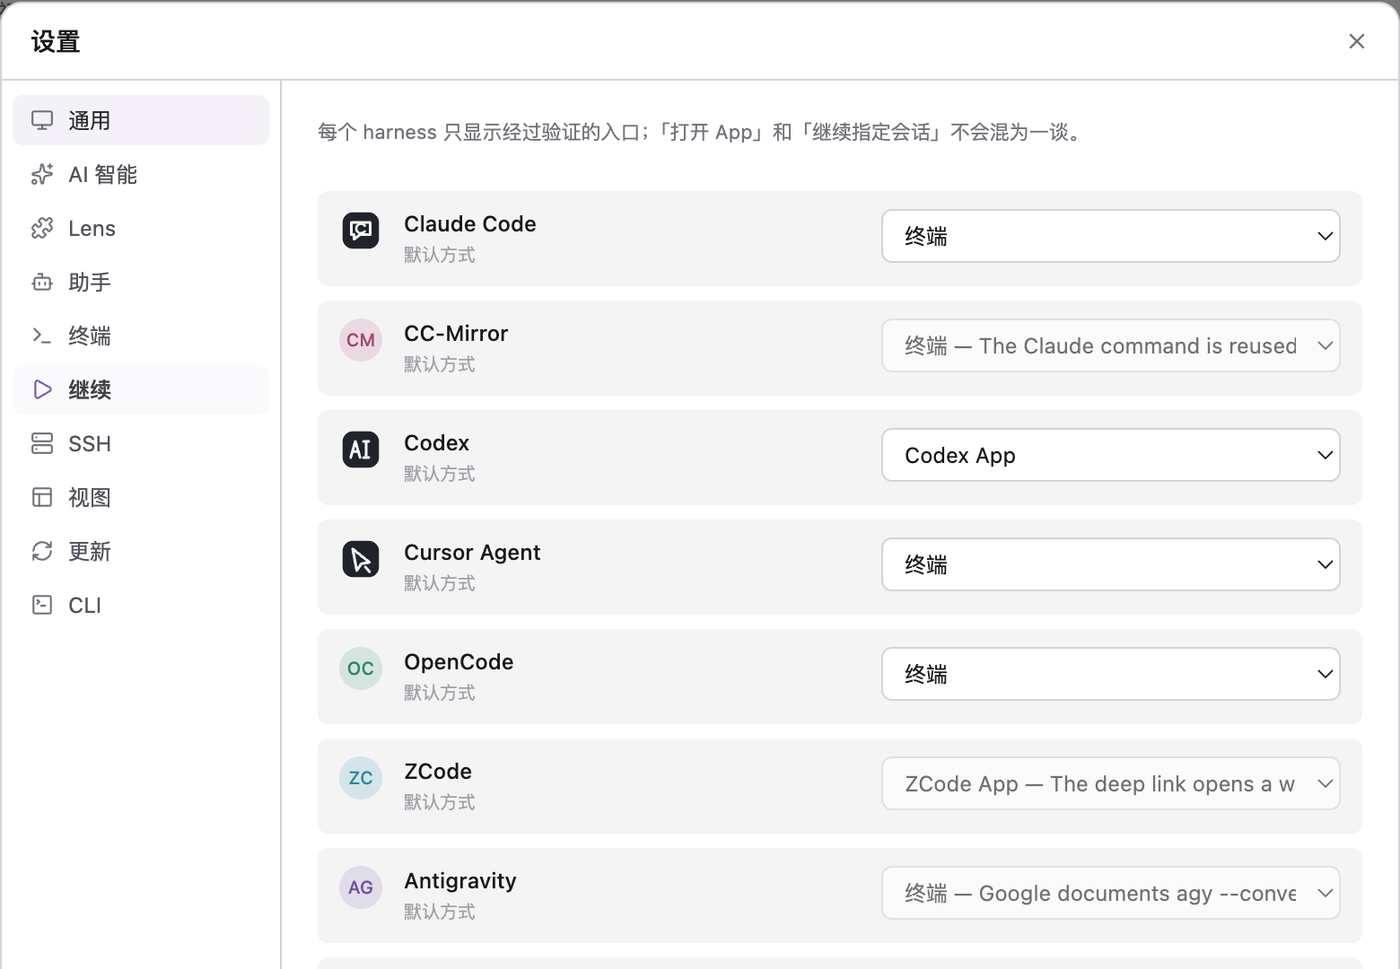
Task: Open the 助手 settings section
Action: point(141,282)
